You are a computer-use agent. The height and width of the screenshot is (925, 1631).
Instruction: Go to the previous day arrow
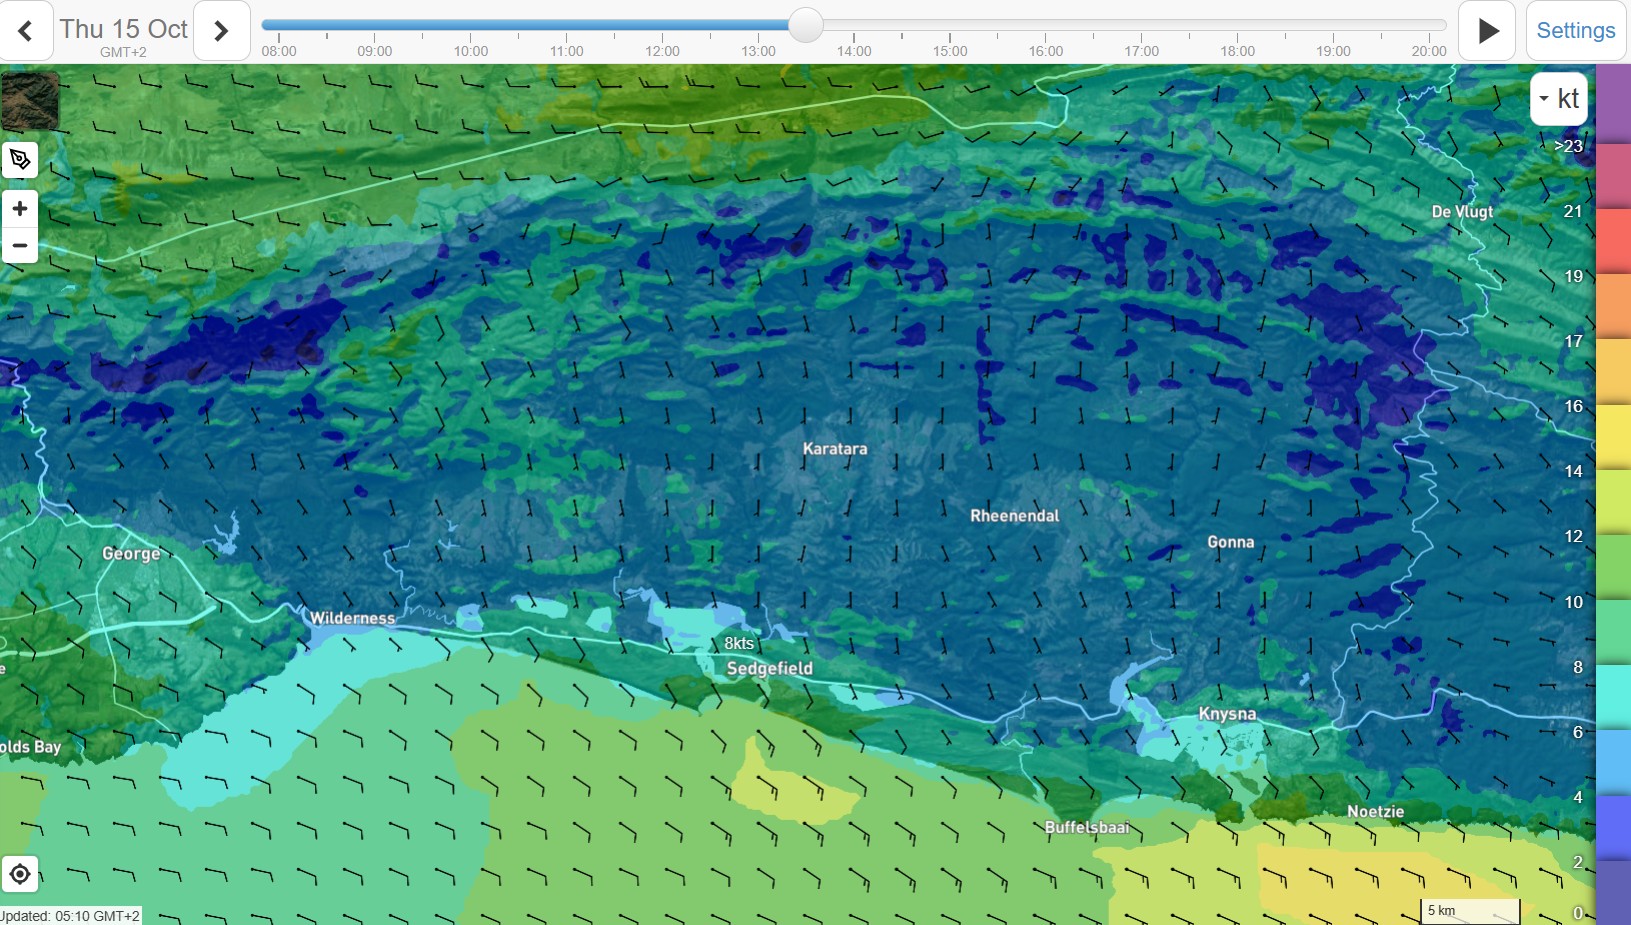pos(25,31)
